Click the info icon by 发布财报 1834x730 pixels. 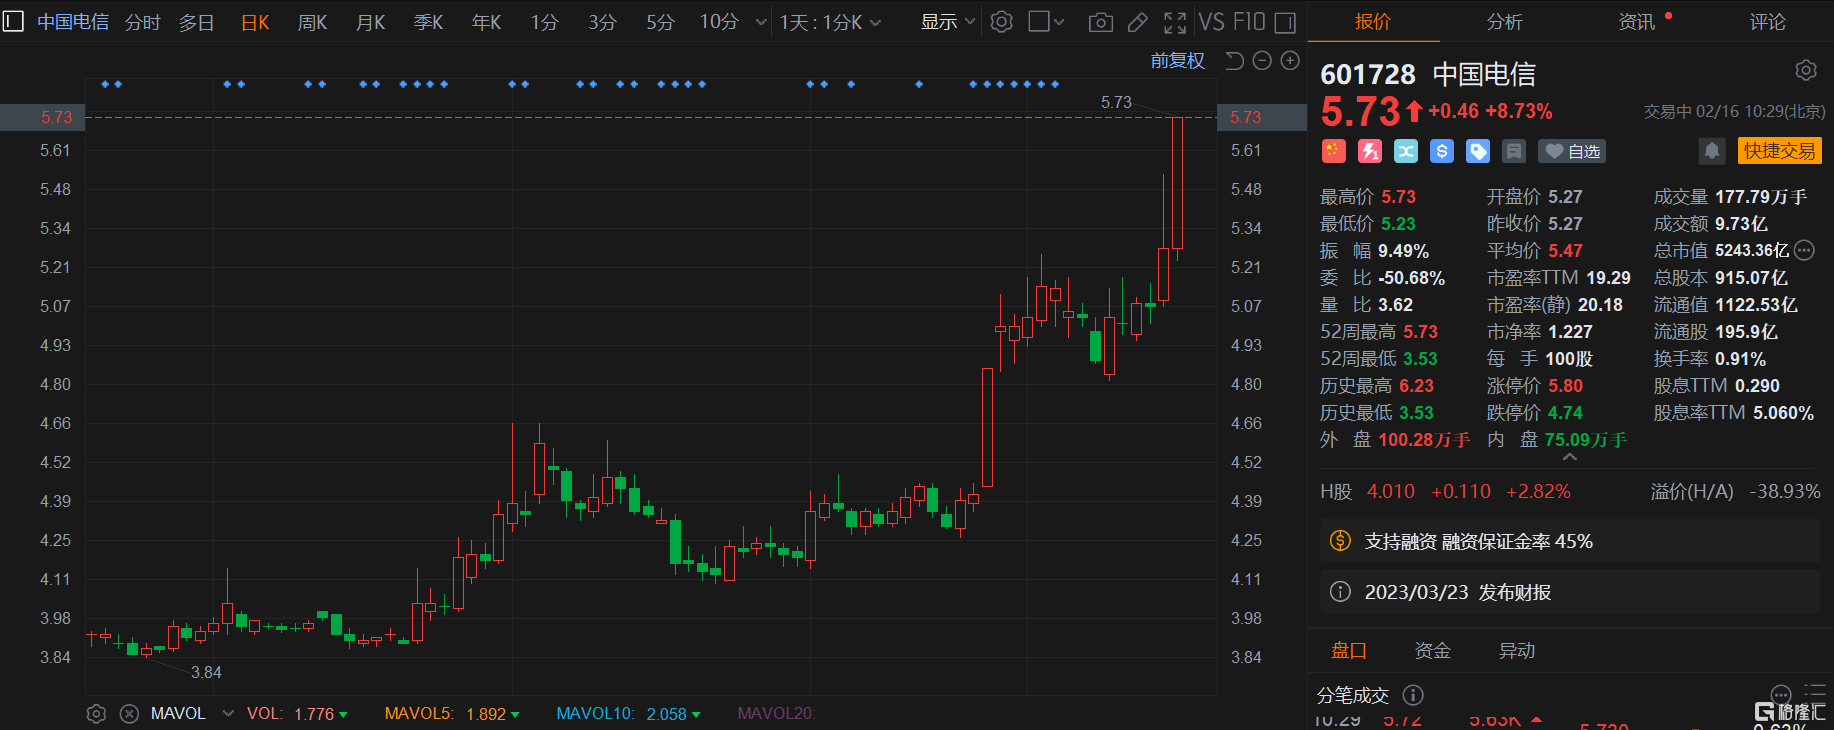tap(1340, 592)
